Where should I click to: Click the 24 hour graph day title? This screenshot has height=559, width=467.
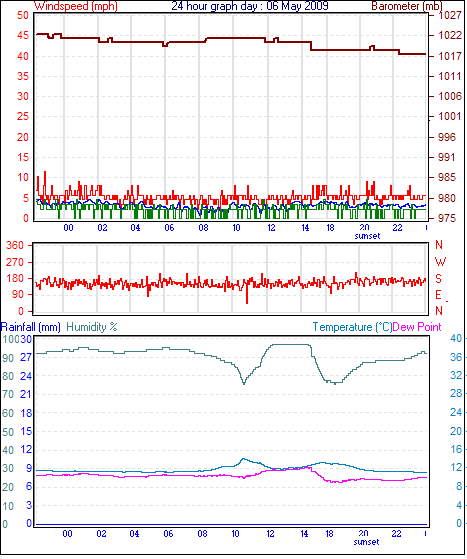point(250,6)
